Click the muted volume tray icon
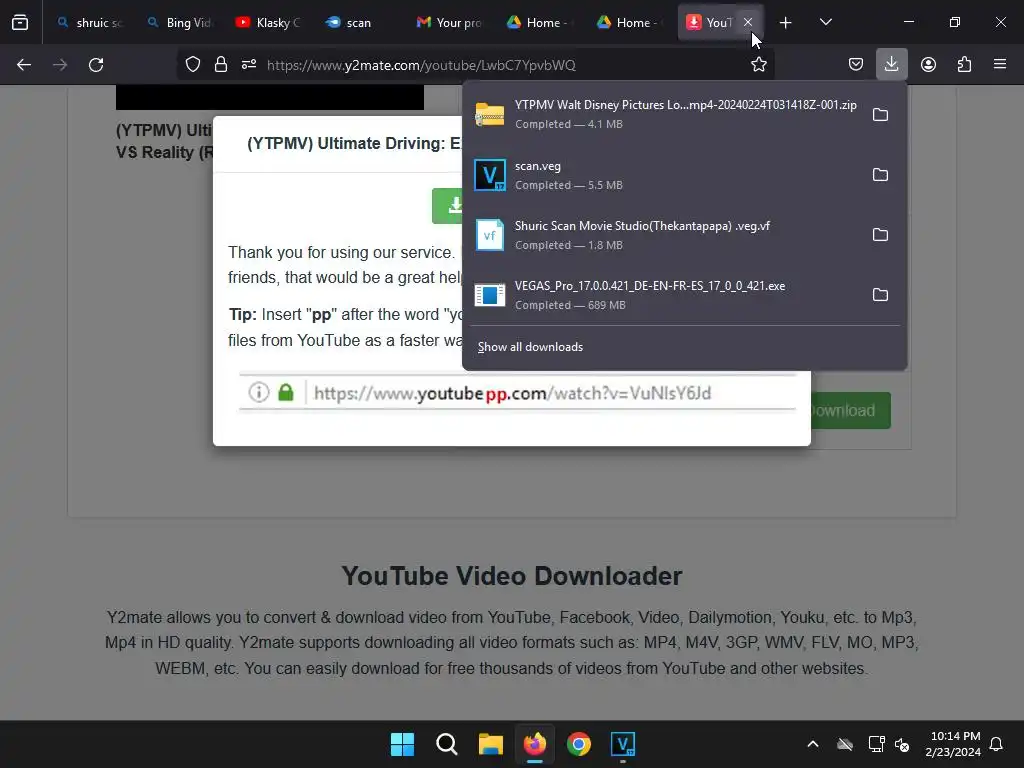The height and width of the screenshot is (768, 1024). (x=902, y=744)
